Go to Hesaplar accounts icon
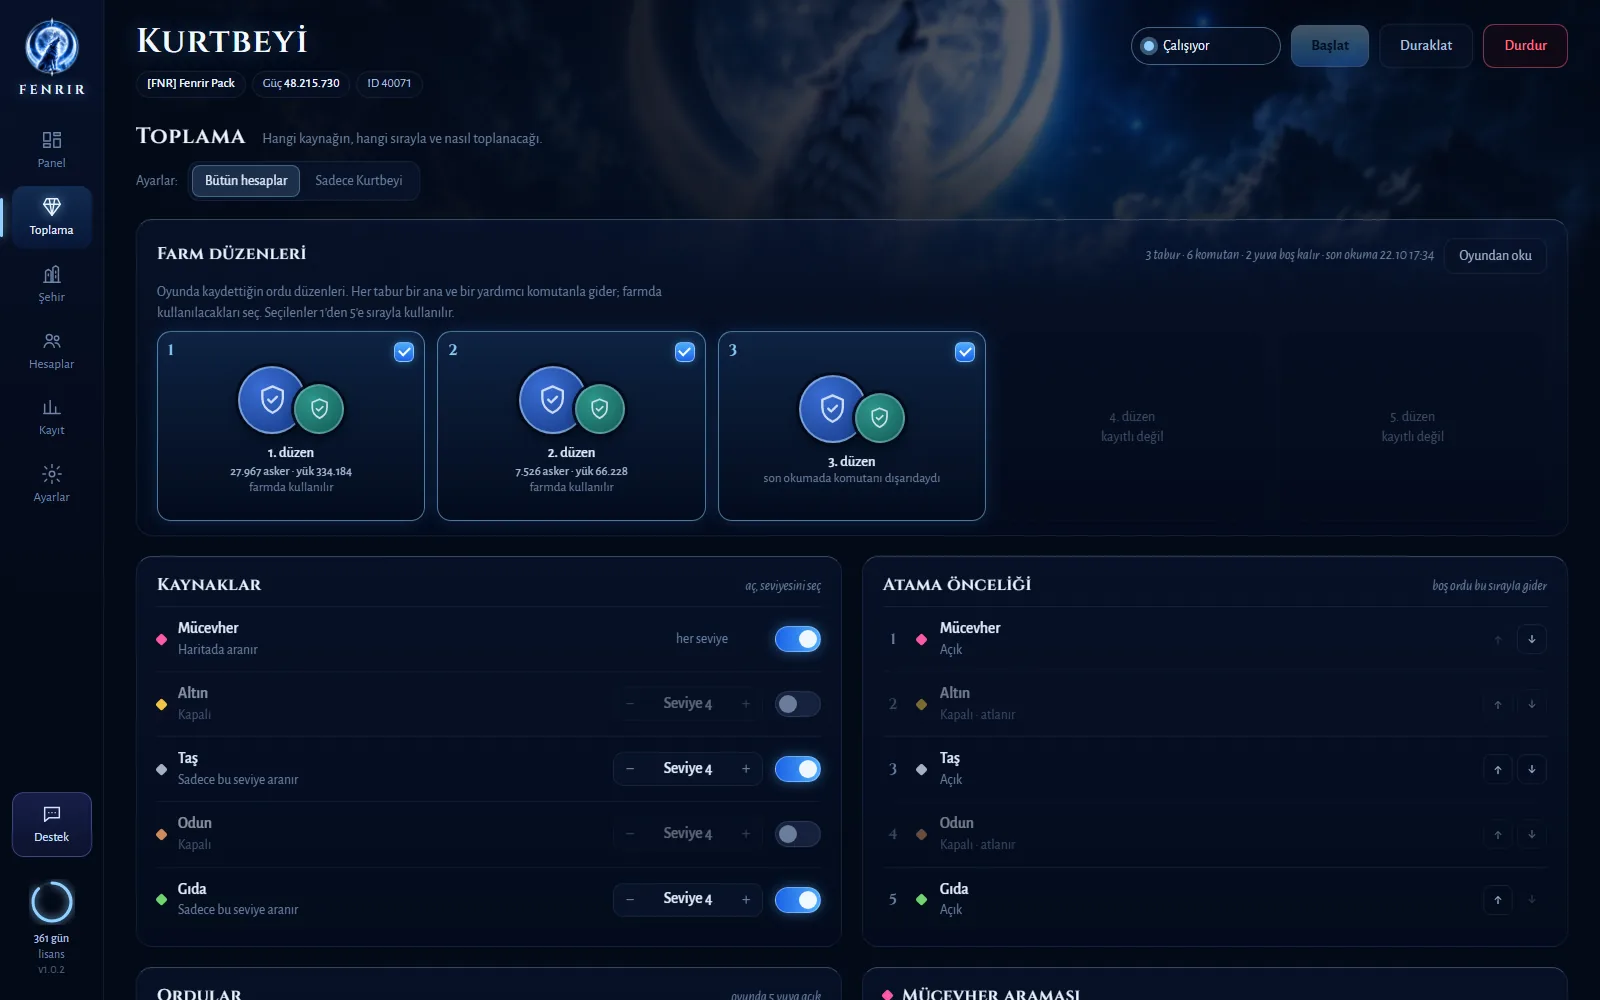Viewport: 1600px width, 1000px height. (52, 350)
